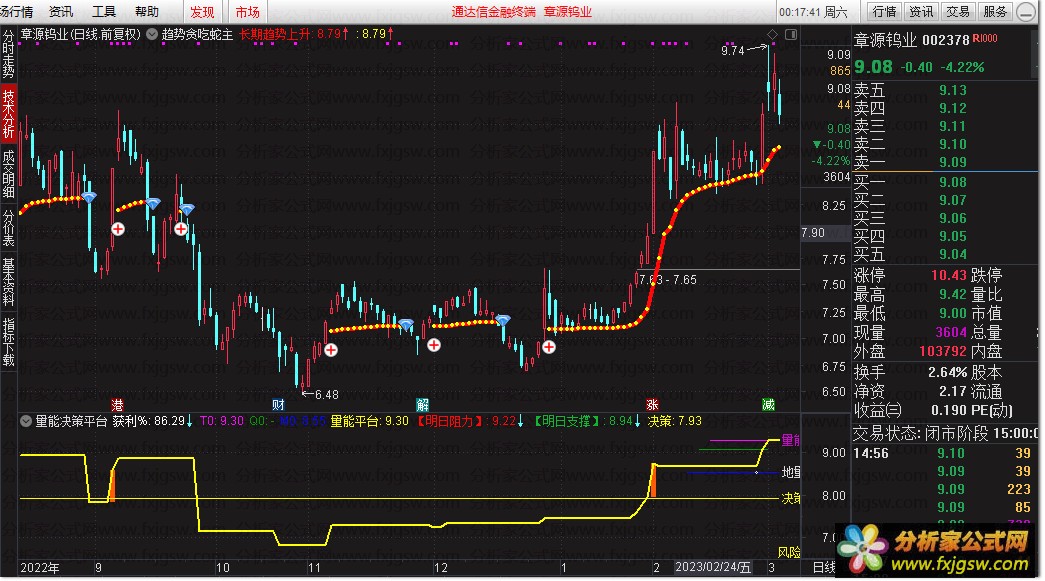Expand the 量能决策平台 indicator dropdown
Image resolution: width=1045 pixels, height=581 pixels.
pyautogui.click(x=26, y=421)
